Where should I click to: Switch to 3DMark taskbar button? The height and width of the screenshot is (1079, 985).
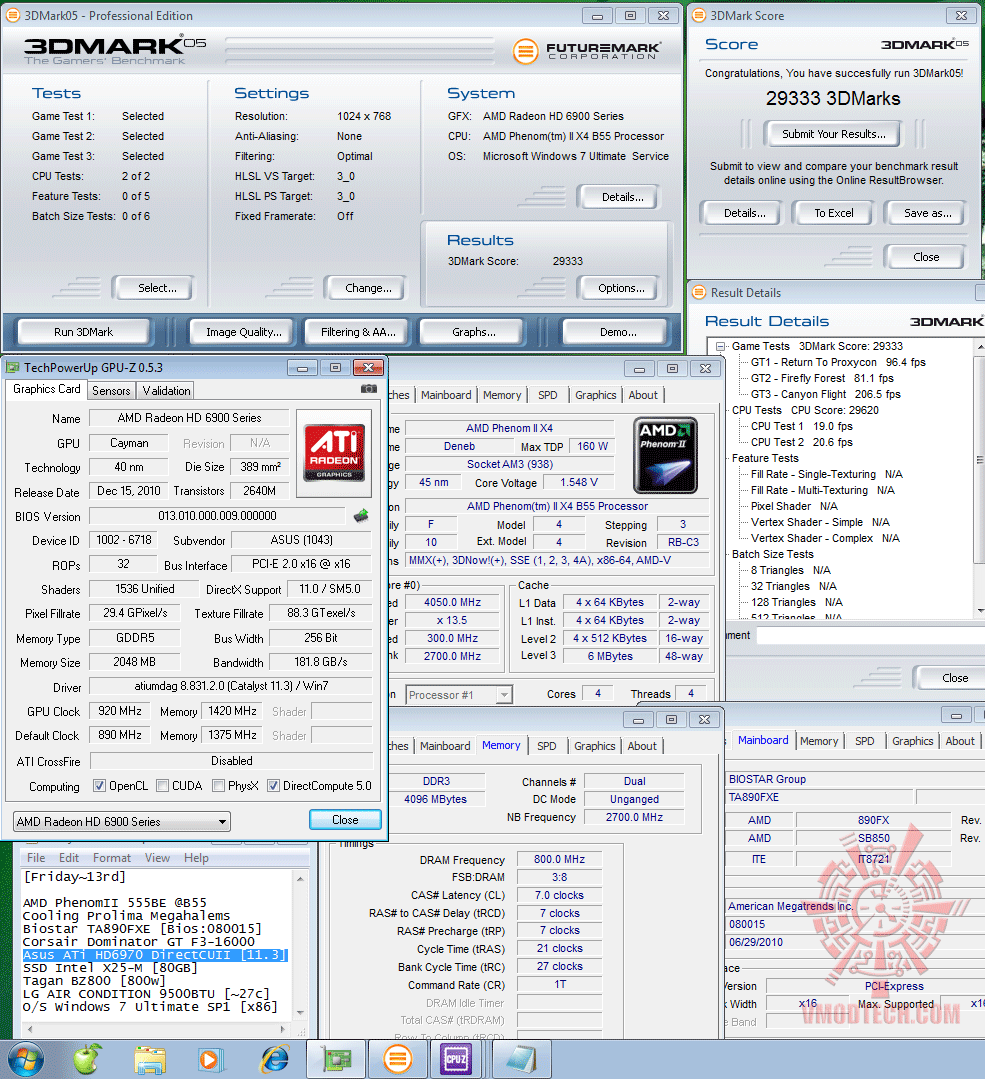pyautogui.click(x=398, y=1059)
